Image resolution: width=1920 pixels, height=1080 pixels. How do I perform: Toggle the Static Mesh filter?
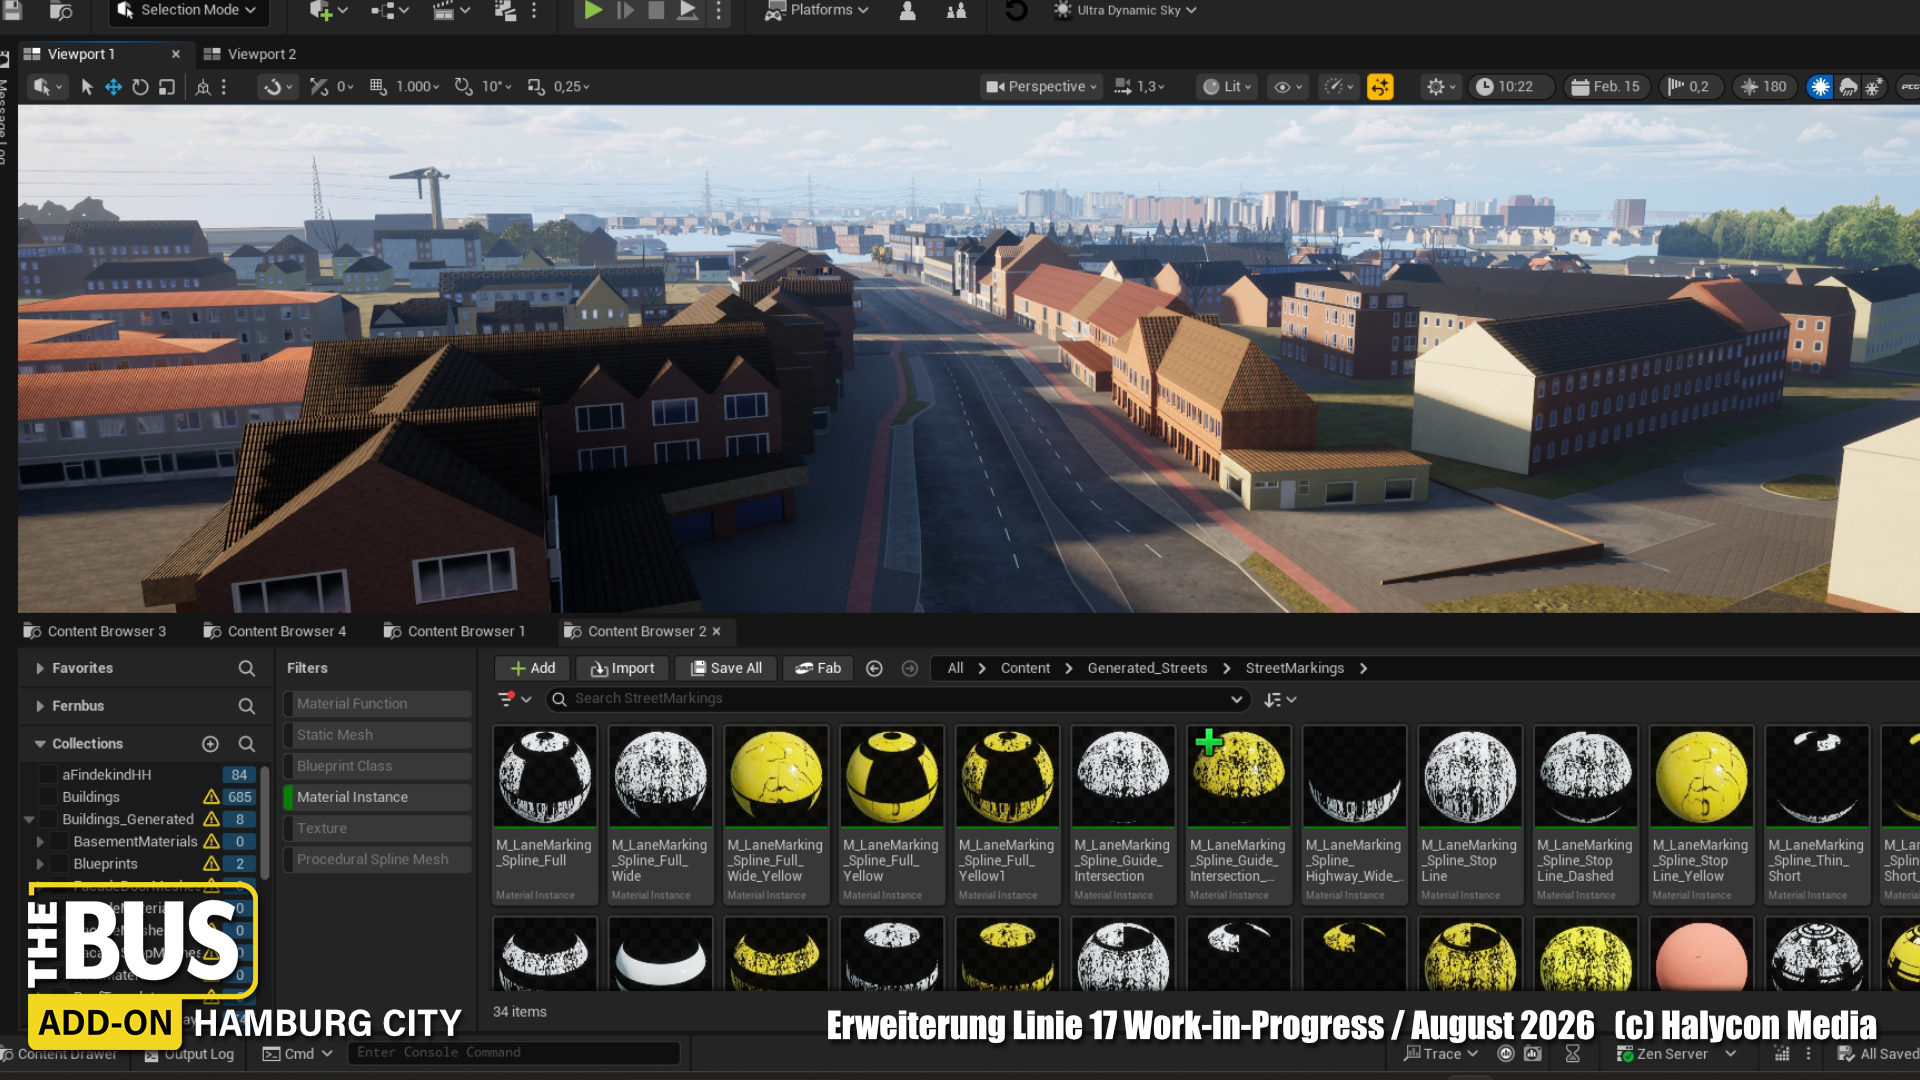(377, 735)
